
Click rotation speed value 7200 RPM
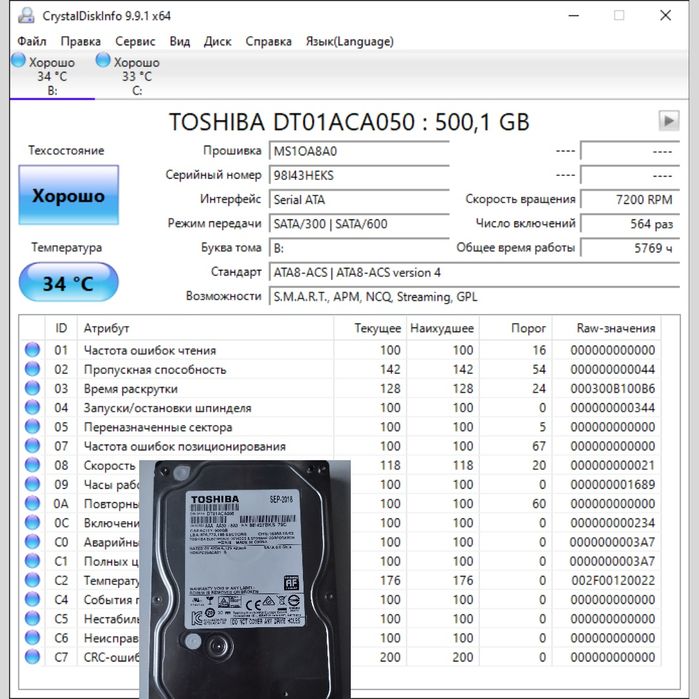pos(630,199)
